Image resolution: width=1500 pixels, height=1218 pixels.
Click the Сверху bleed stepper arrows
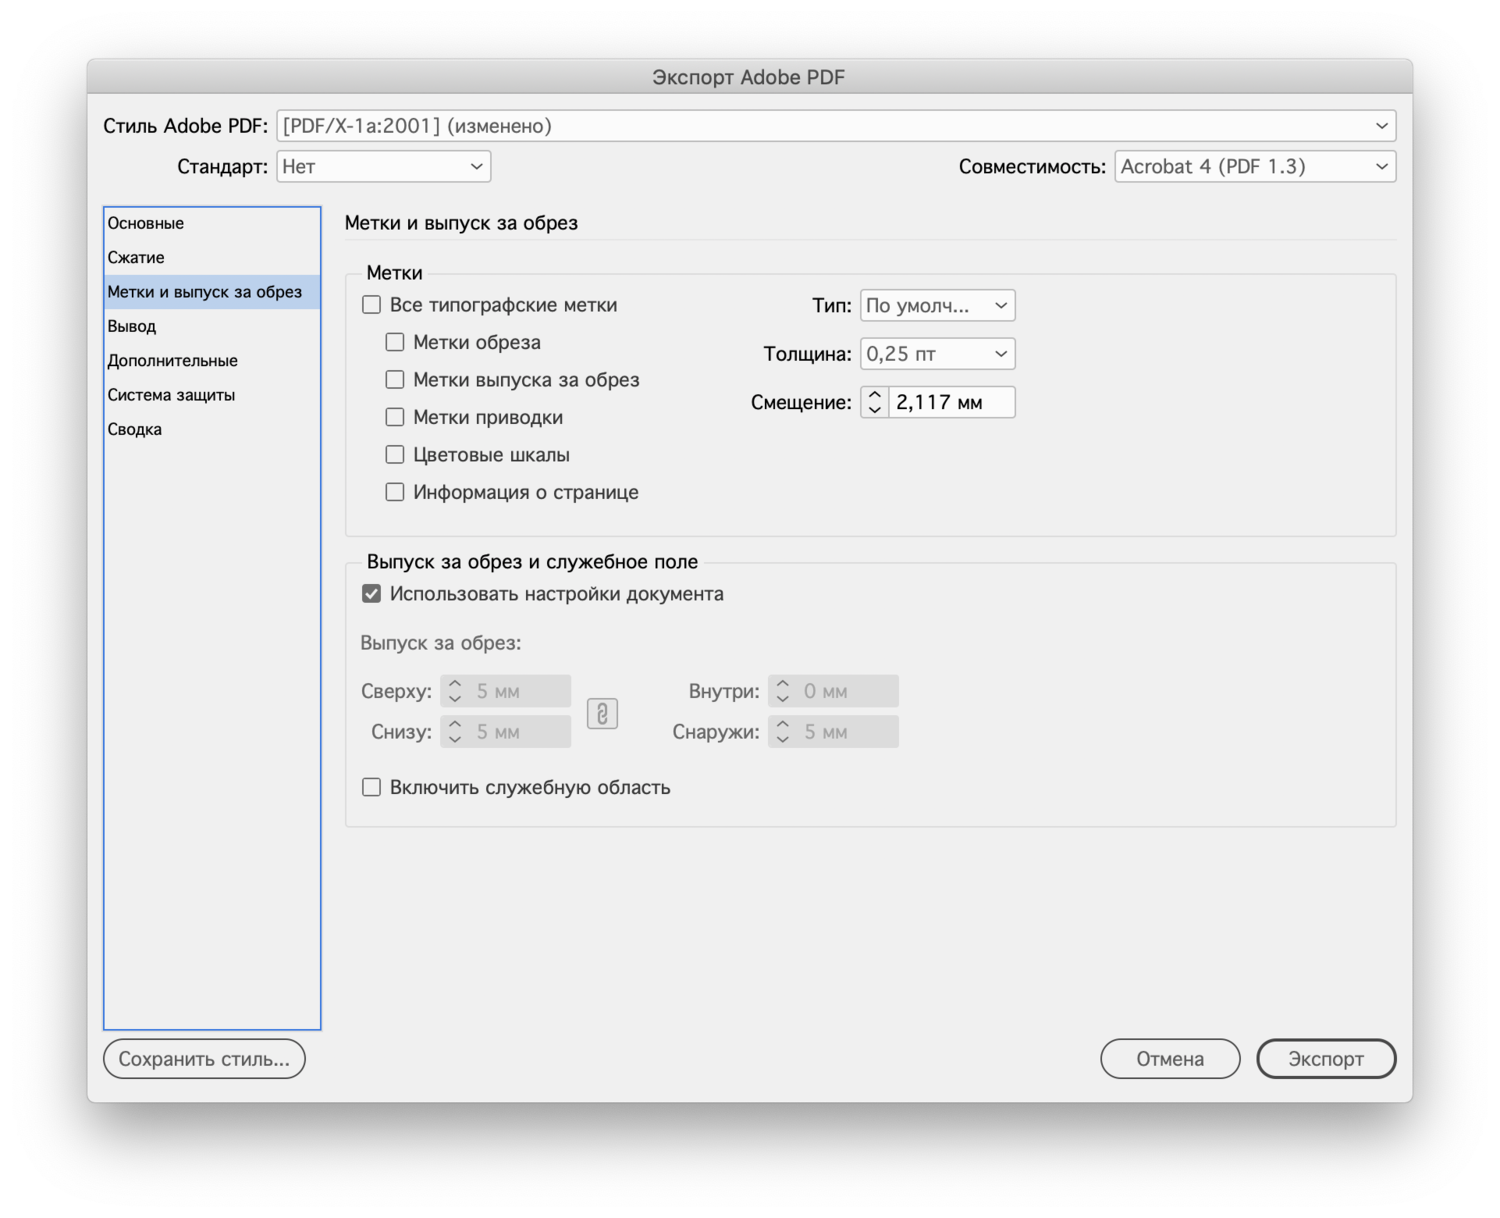[x=455, y=691]
